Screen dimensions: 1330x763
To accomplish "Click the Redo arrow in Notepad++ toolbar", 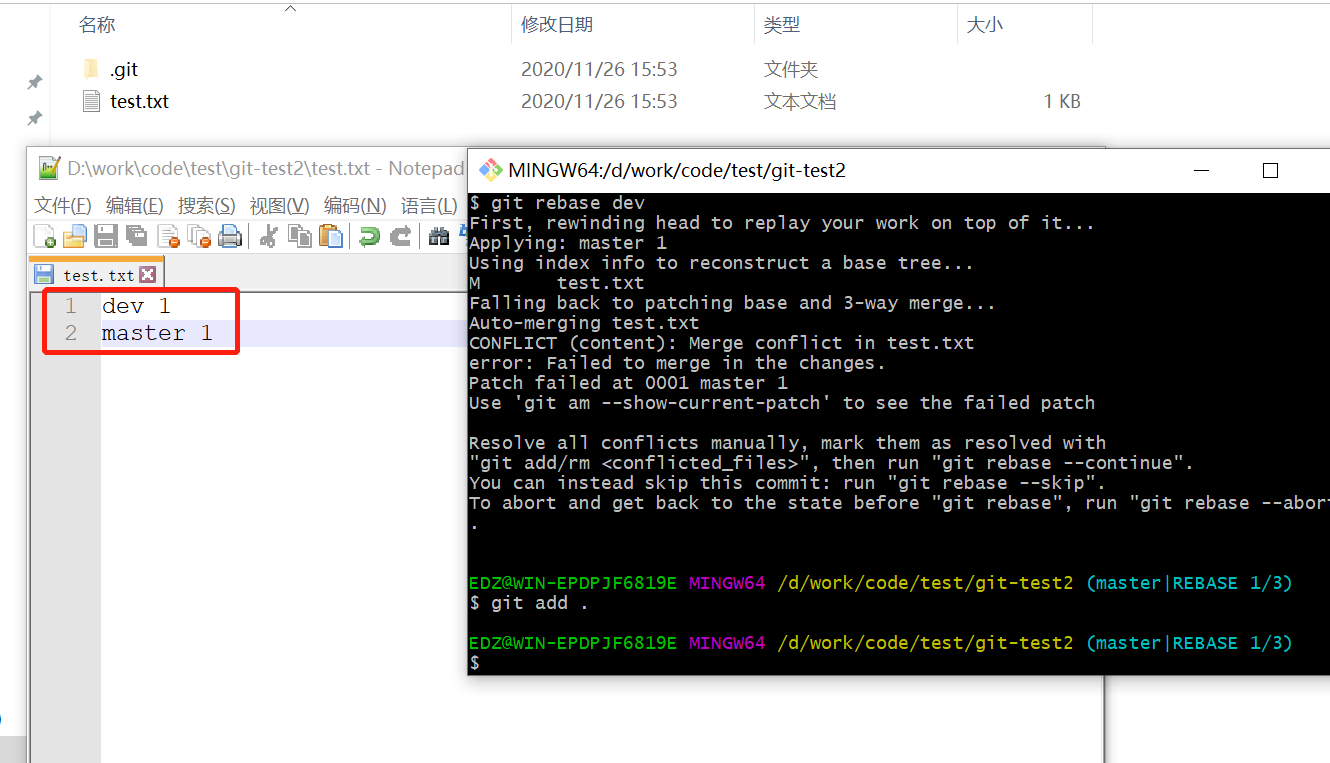I will 400,236.
